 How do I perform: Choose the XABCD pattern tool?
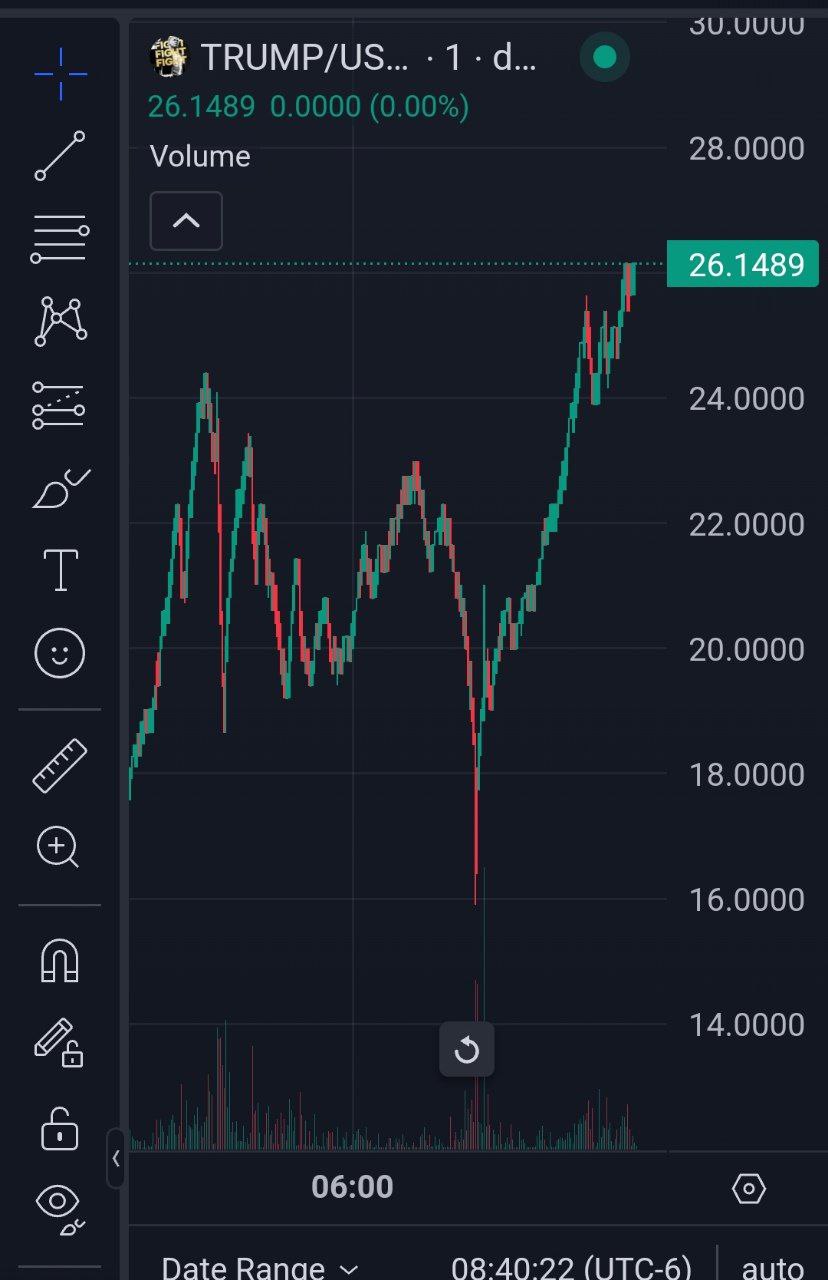point(60,321)
